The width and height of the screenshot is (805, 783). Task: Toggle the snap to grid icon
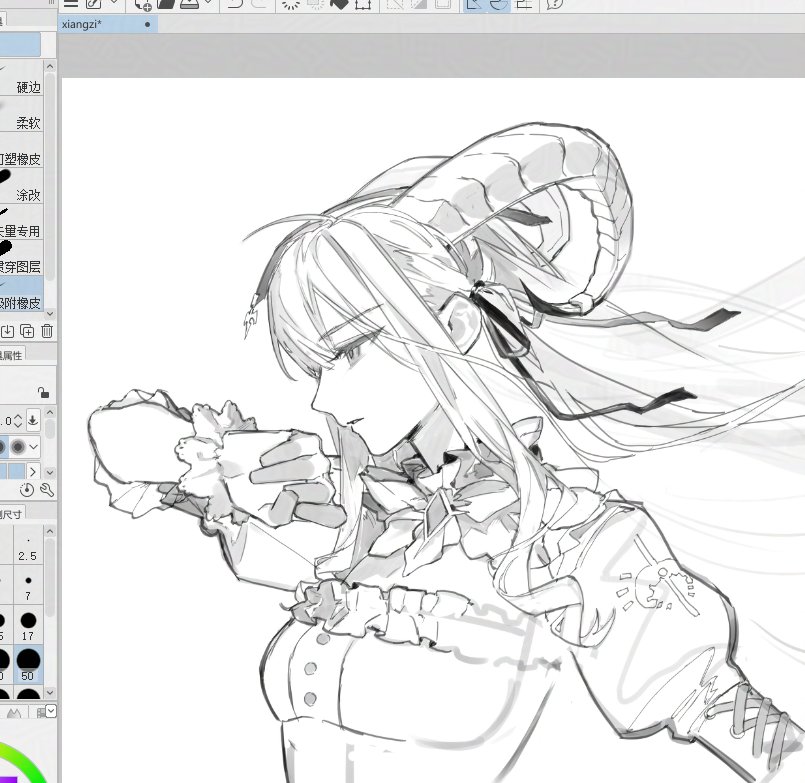(523, 4)
